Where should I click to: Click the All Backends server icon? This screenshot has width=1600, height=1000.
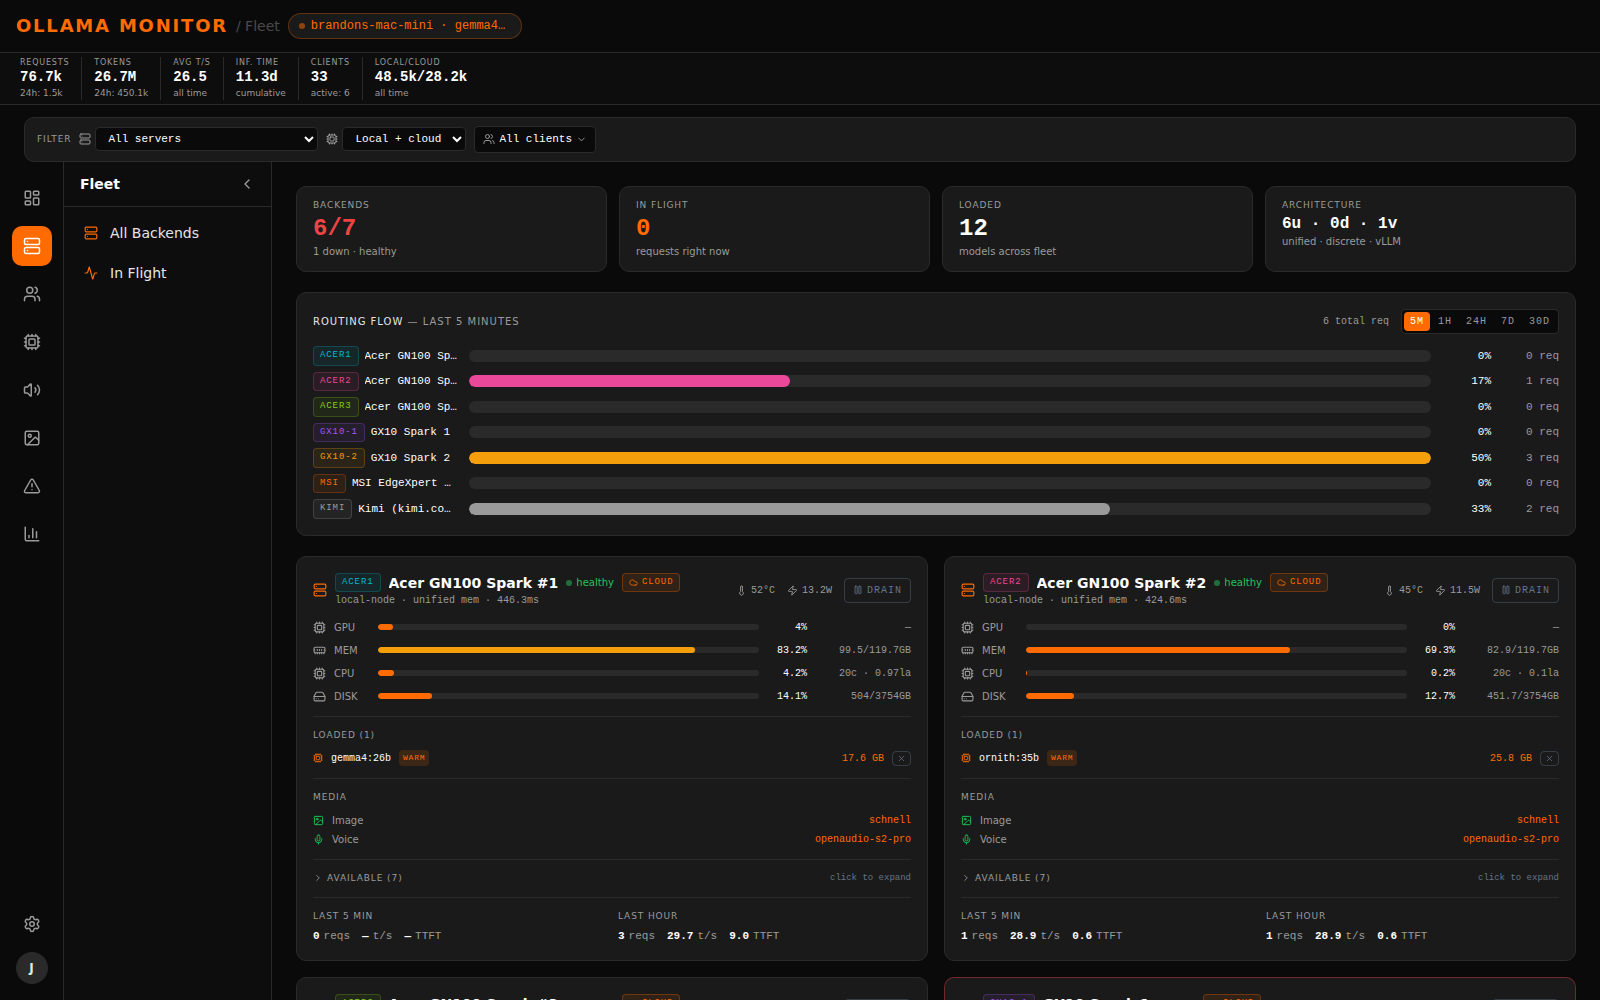pyautogui.click(x=91, y=233)
